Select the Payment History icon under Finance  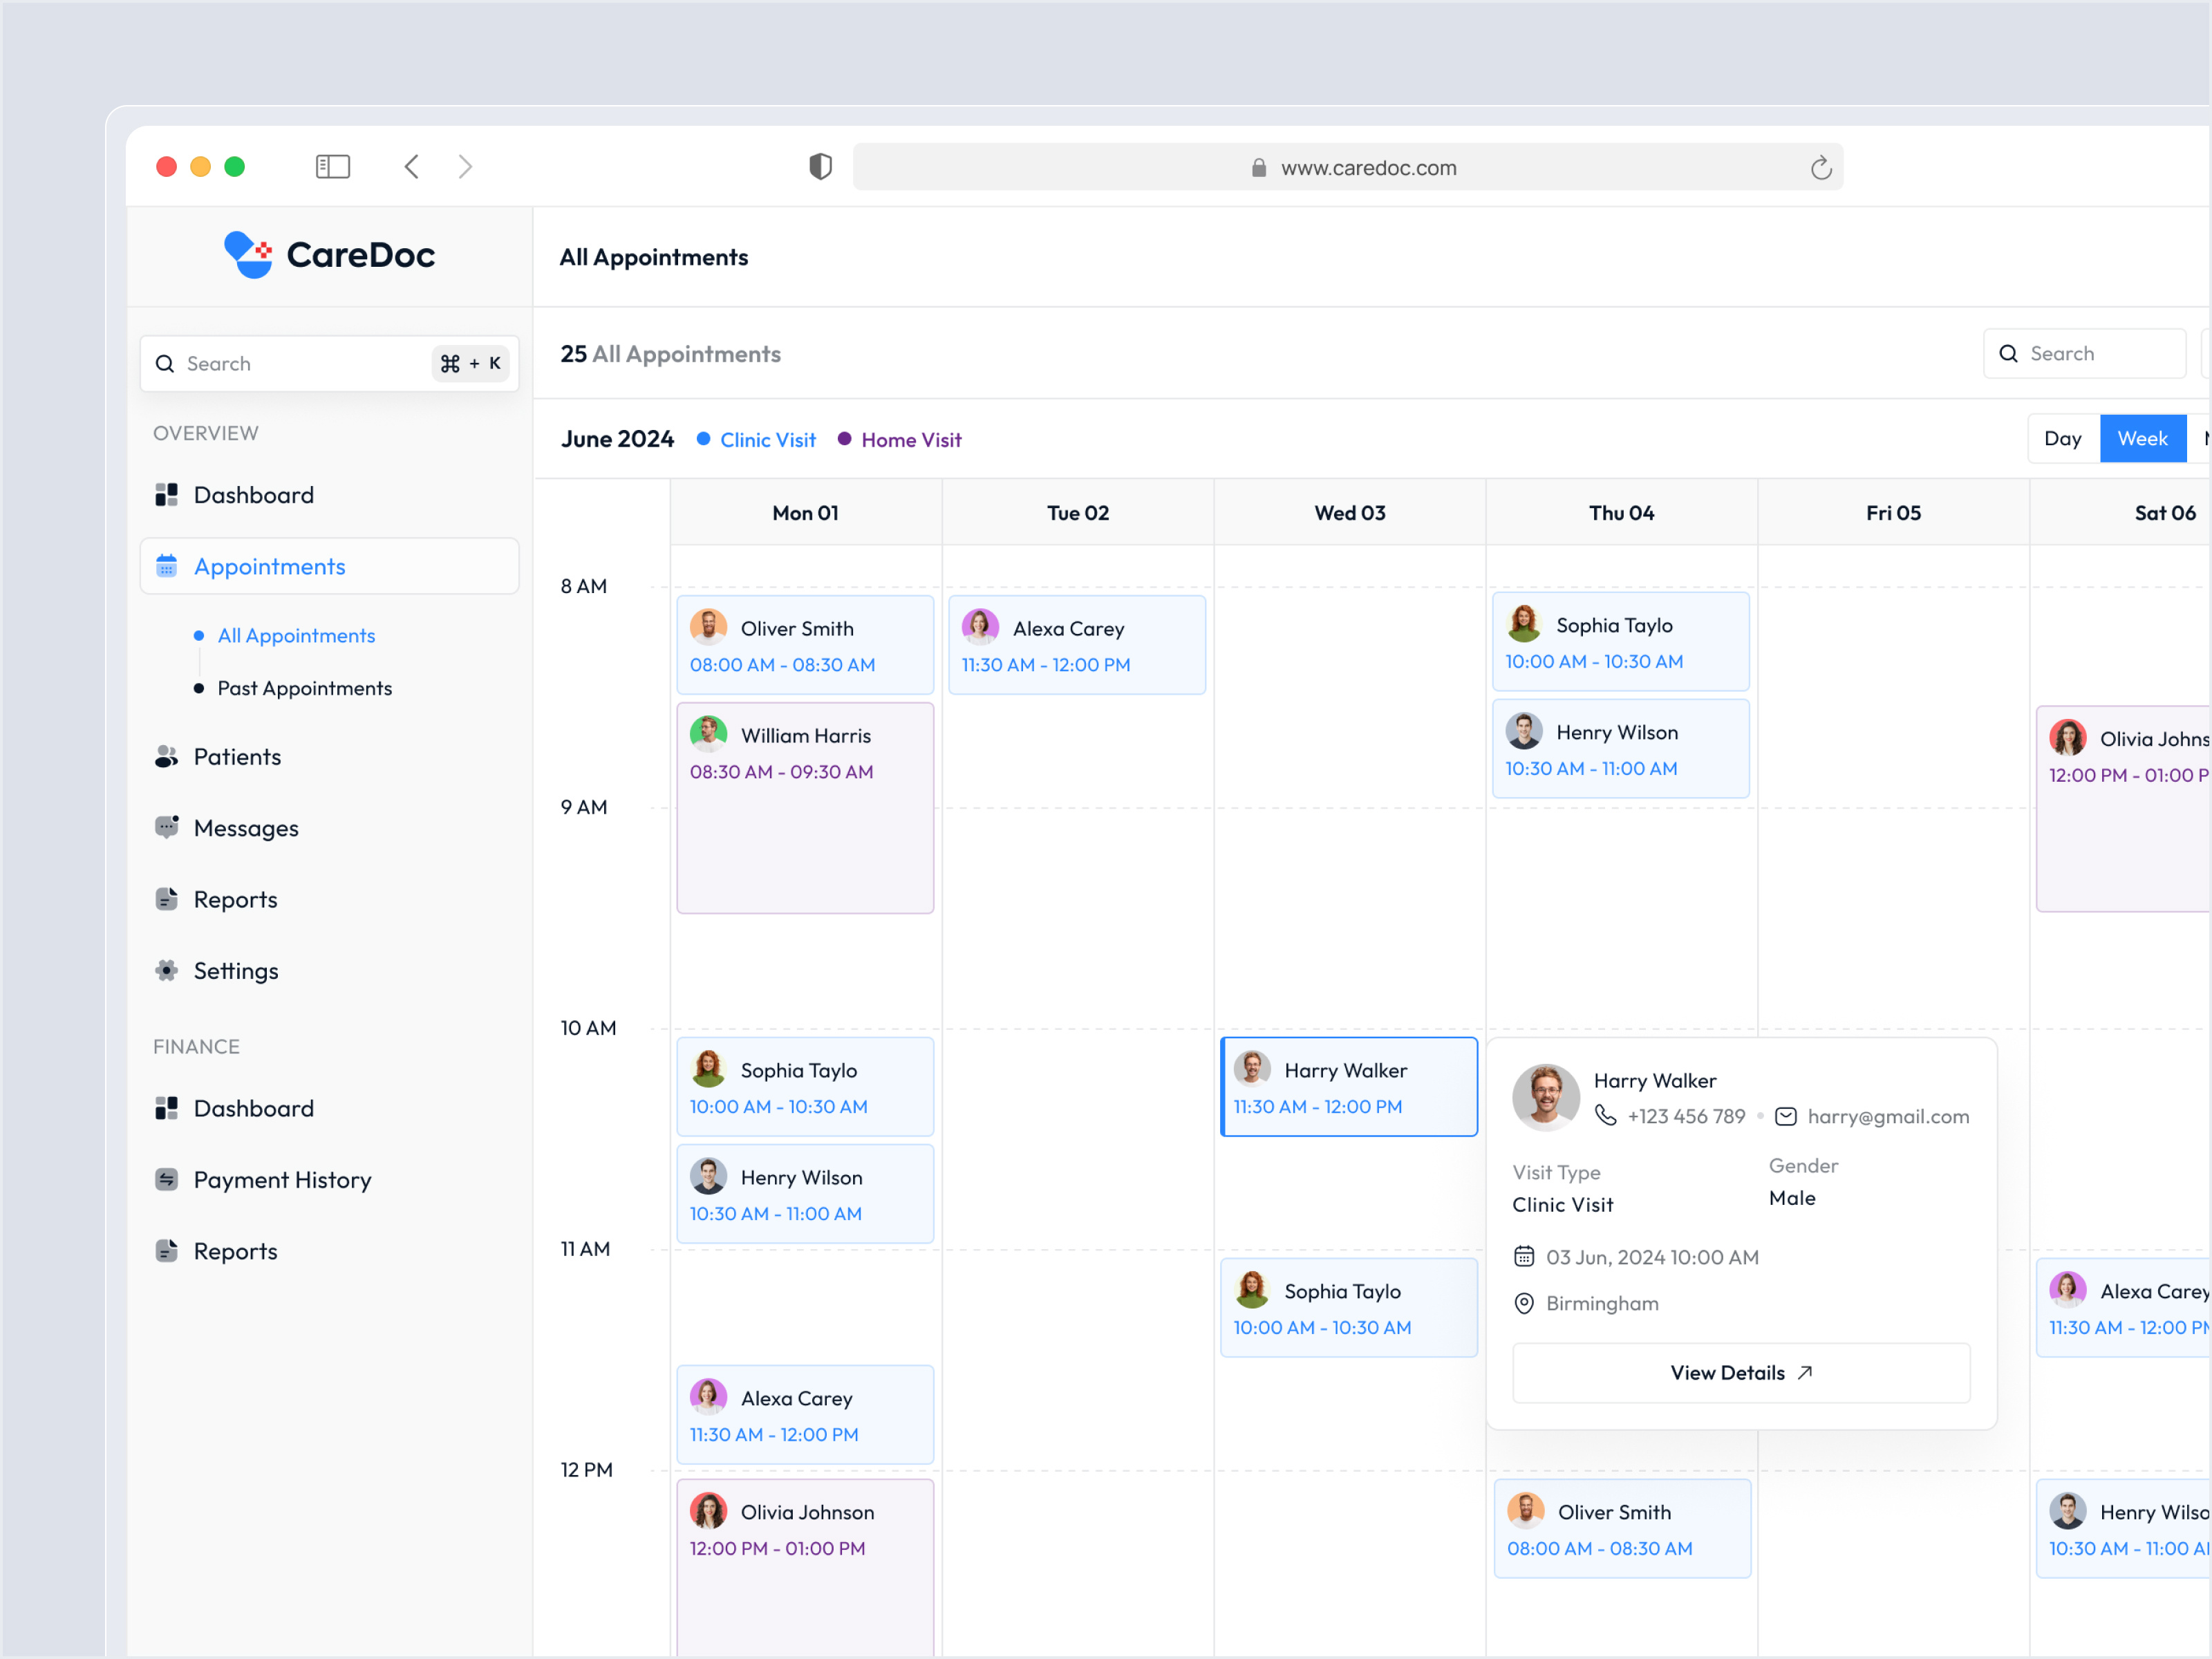[166, 1180]
